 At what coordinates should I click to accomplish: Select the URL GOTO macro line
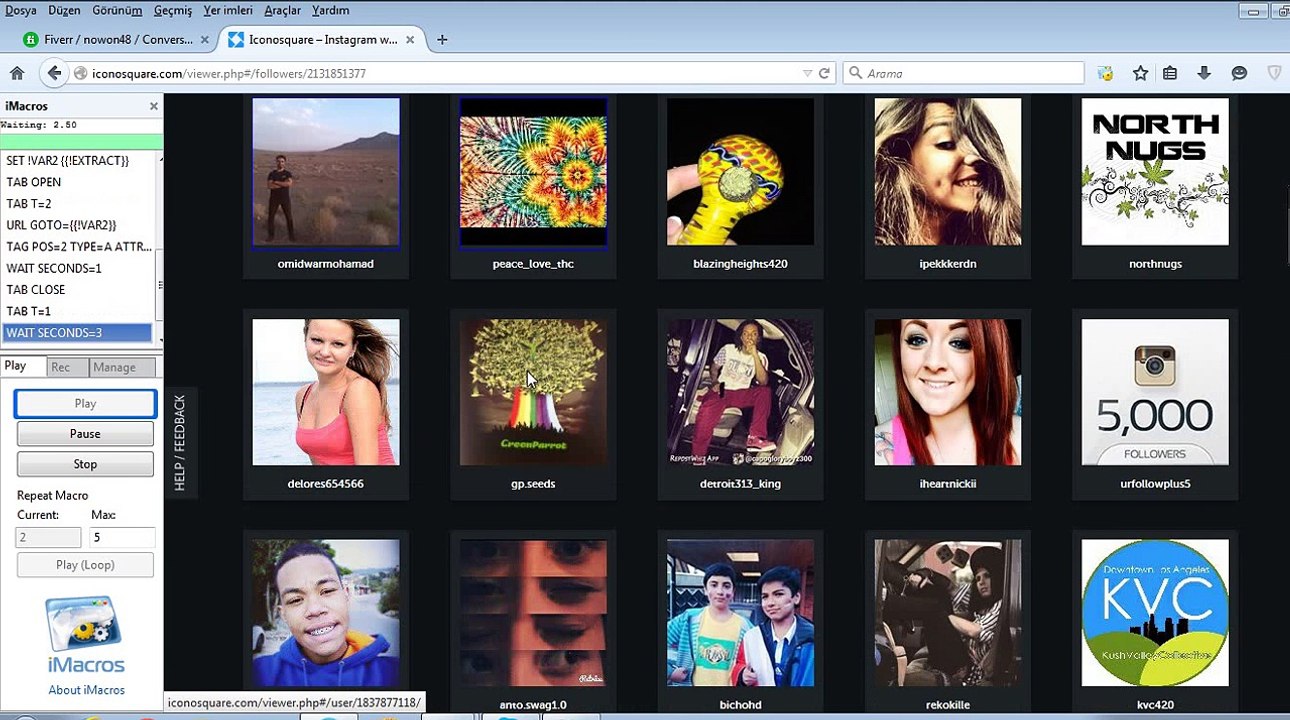click(x=78, y=225)
